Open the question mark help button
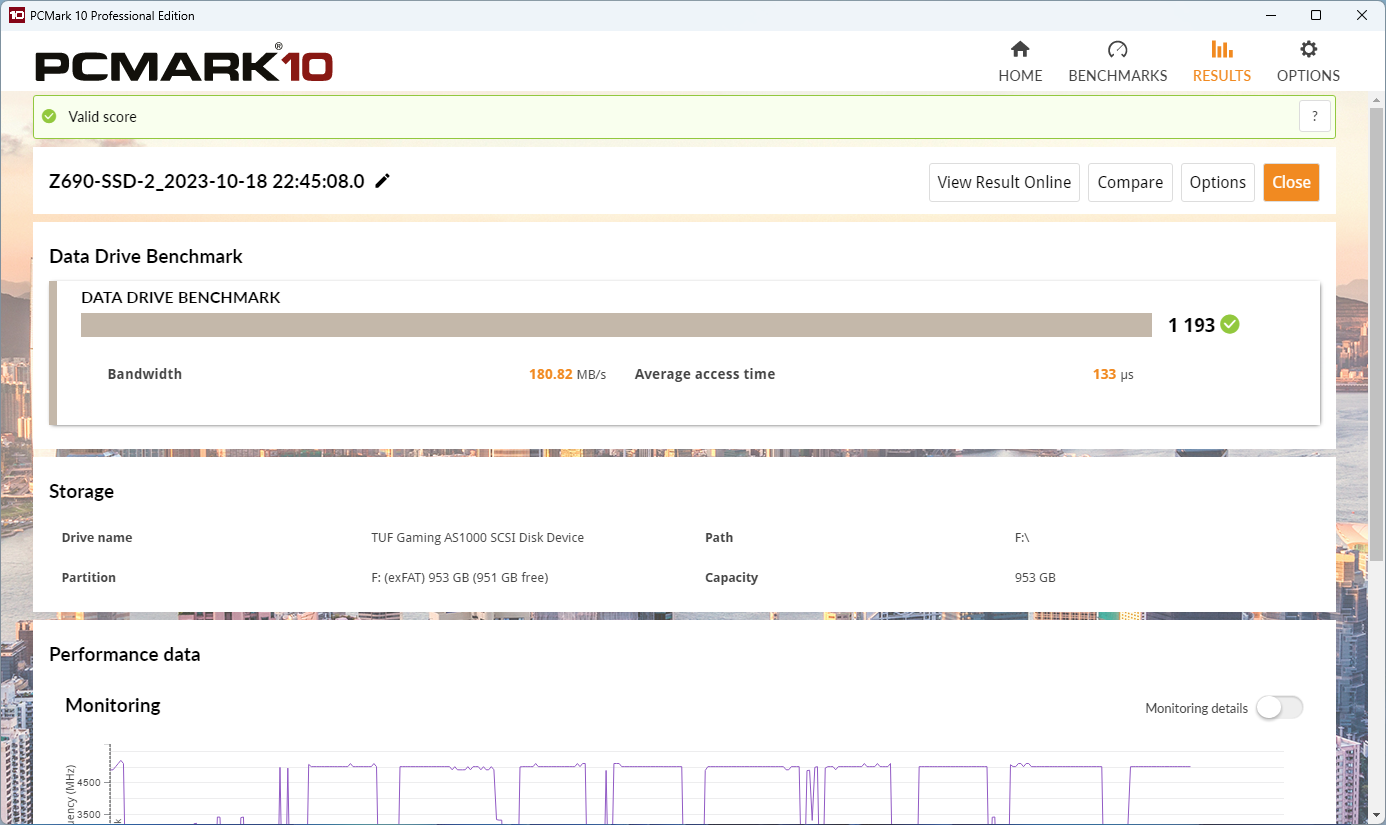 (1315, 116)
